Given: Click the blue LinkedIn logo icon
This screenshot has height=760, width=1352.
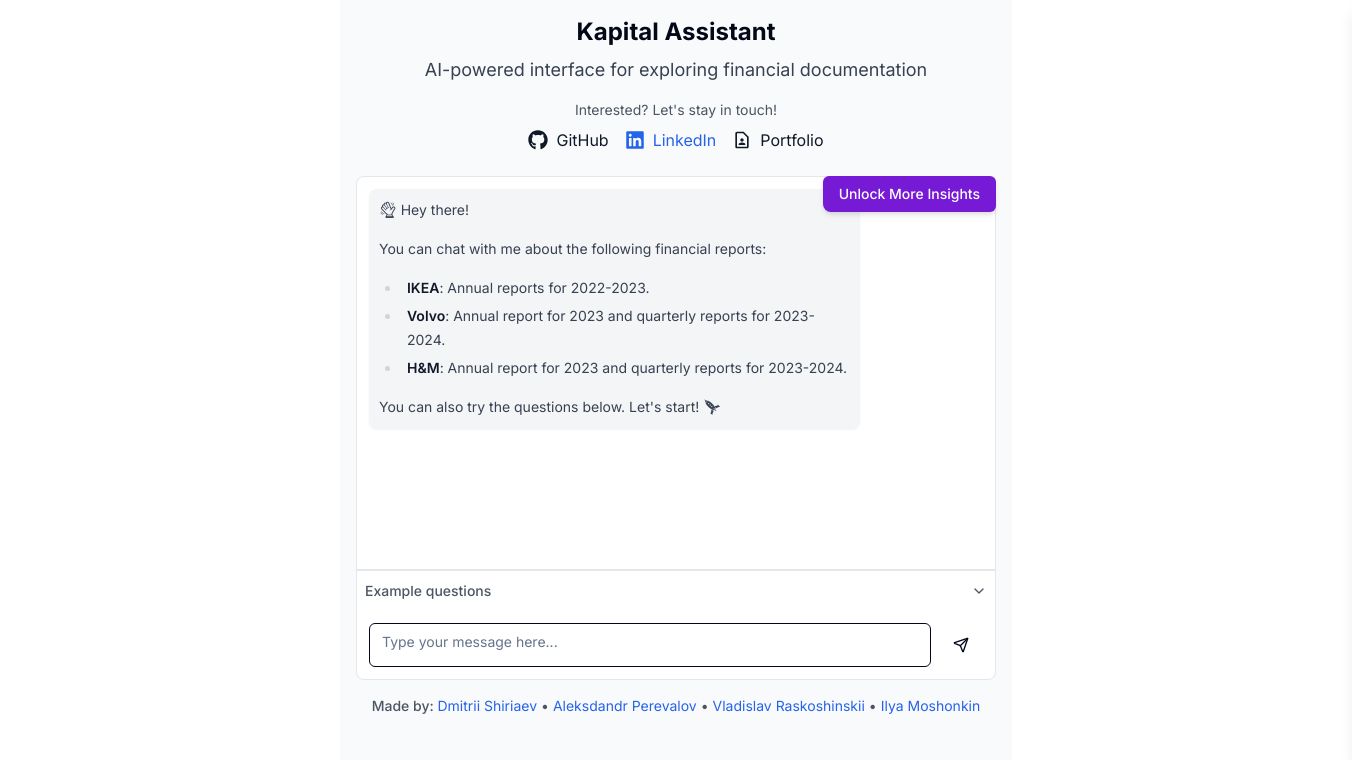Looking at the screenshot, I should coord(635,140).
